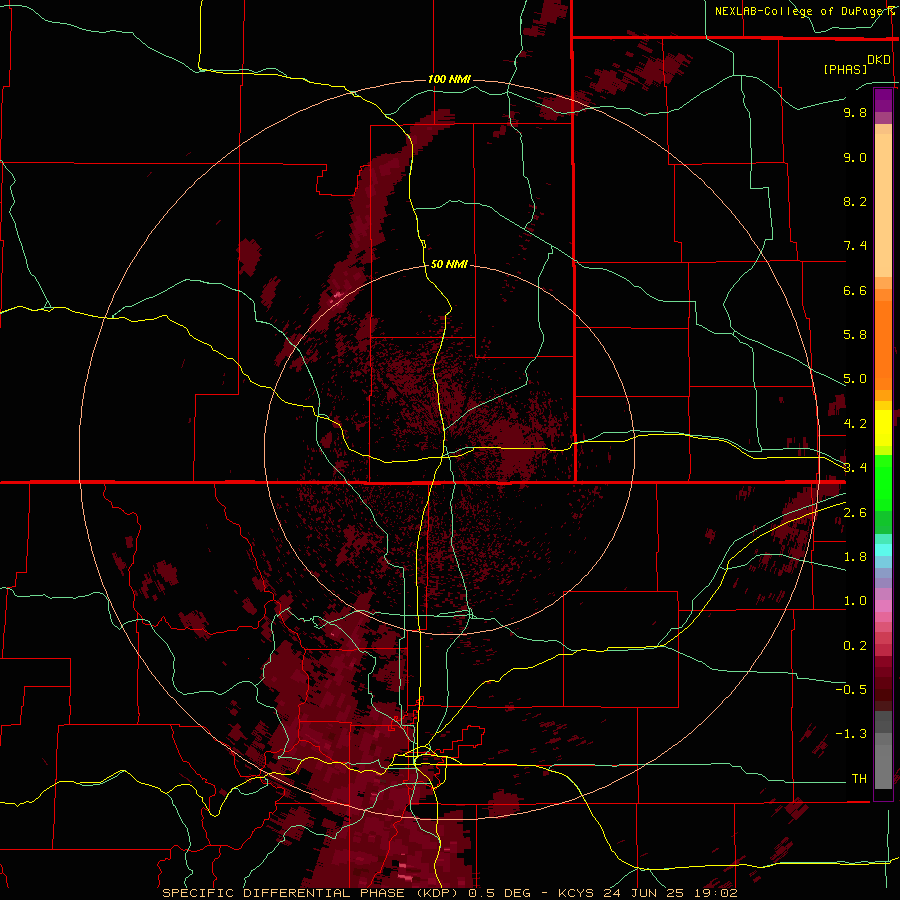The width and height of the screenshot is (900, 900).
Task: Click the -1.3 value on color scale
Action: (851, 734)
